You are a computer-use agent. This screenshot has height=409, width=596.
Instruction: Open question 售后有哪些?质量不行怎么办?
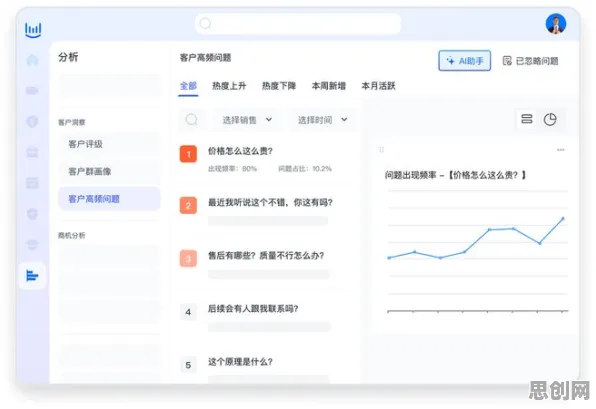pyautogui.click(x=266, y=255)
